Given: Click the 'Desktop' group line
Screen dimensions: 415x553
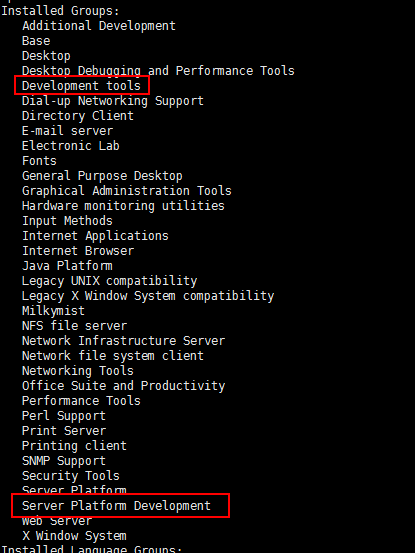Looking at the screenshot, I should 46,56.
